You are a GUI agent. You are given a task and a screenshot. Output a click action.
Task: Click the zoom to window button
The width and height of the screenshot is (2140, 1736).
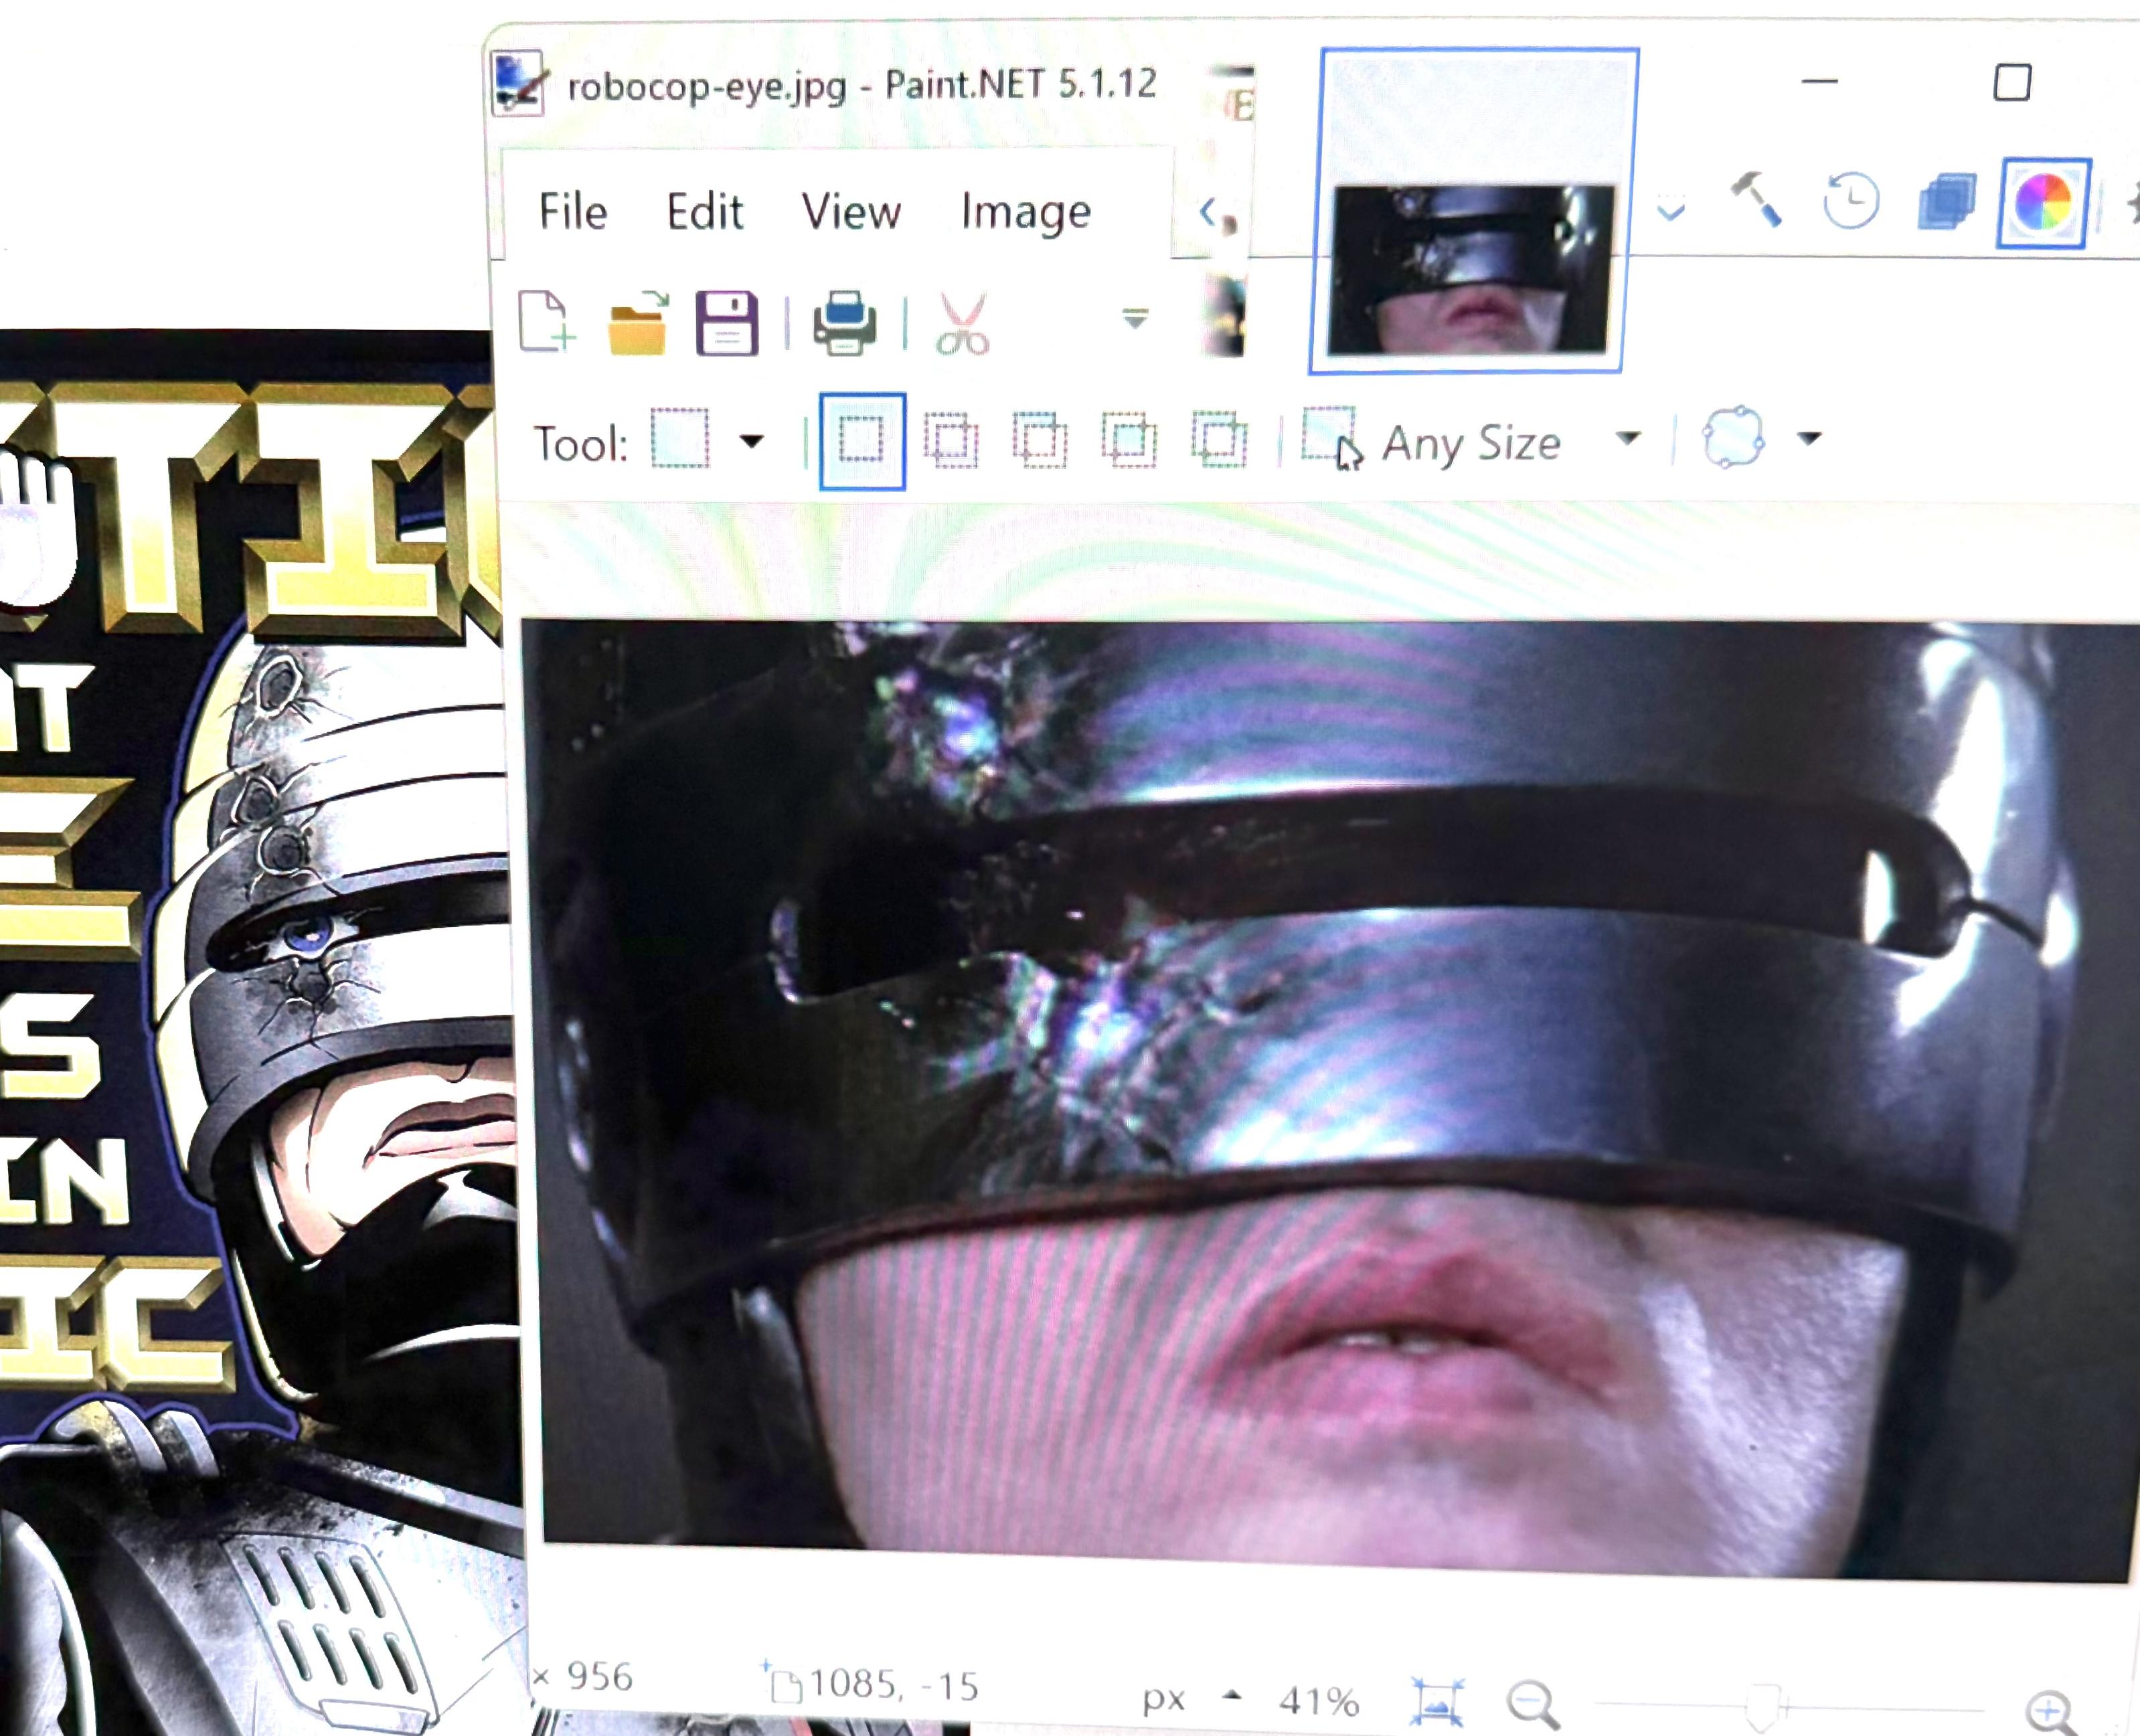tap(1437, 1701)
